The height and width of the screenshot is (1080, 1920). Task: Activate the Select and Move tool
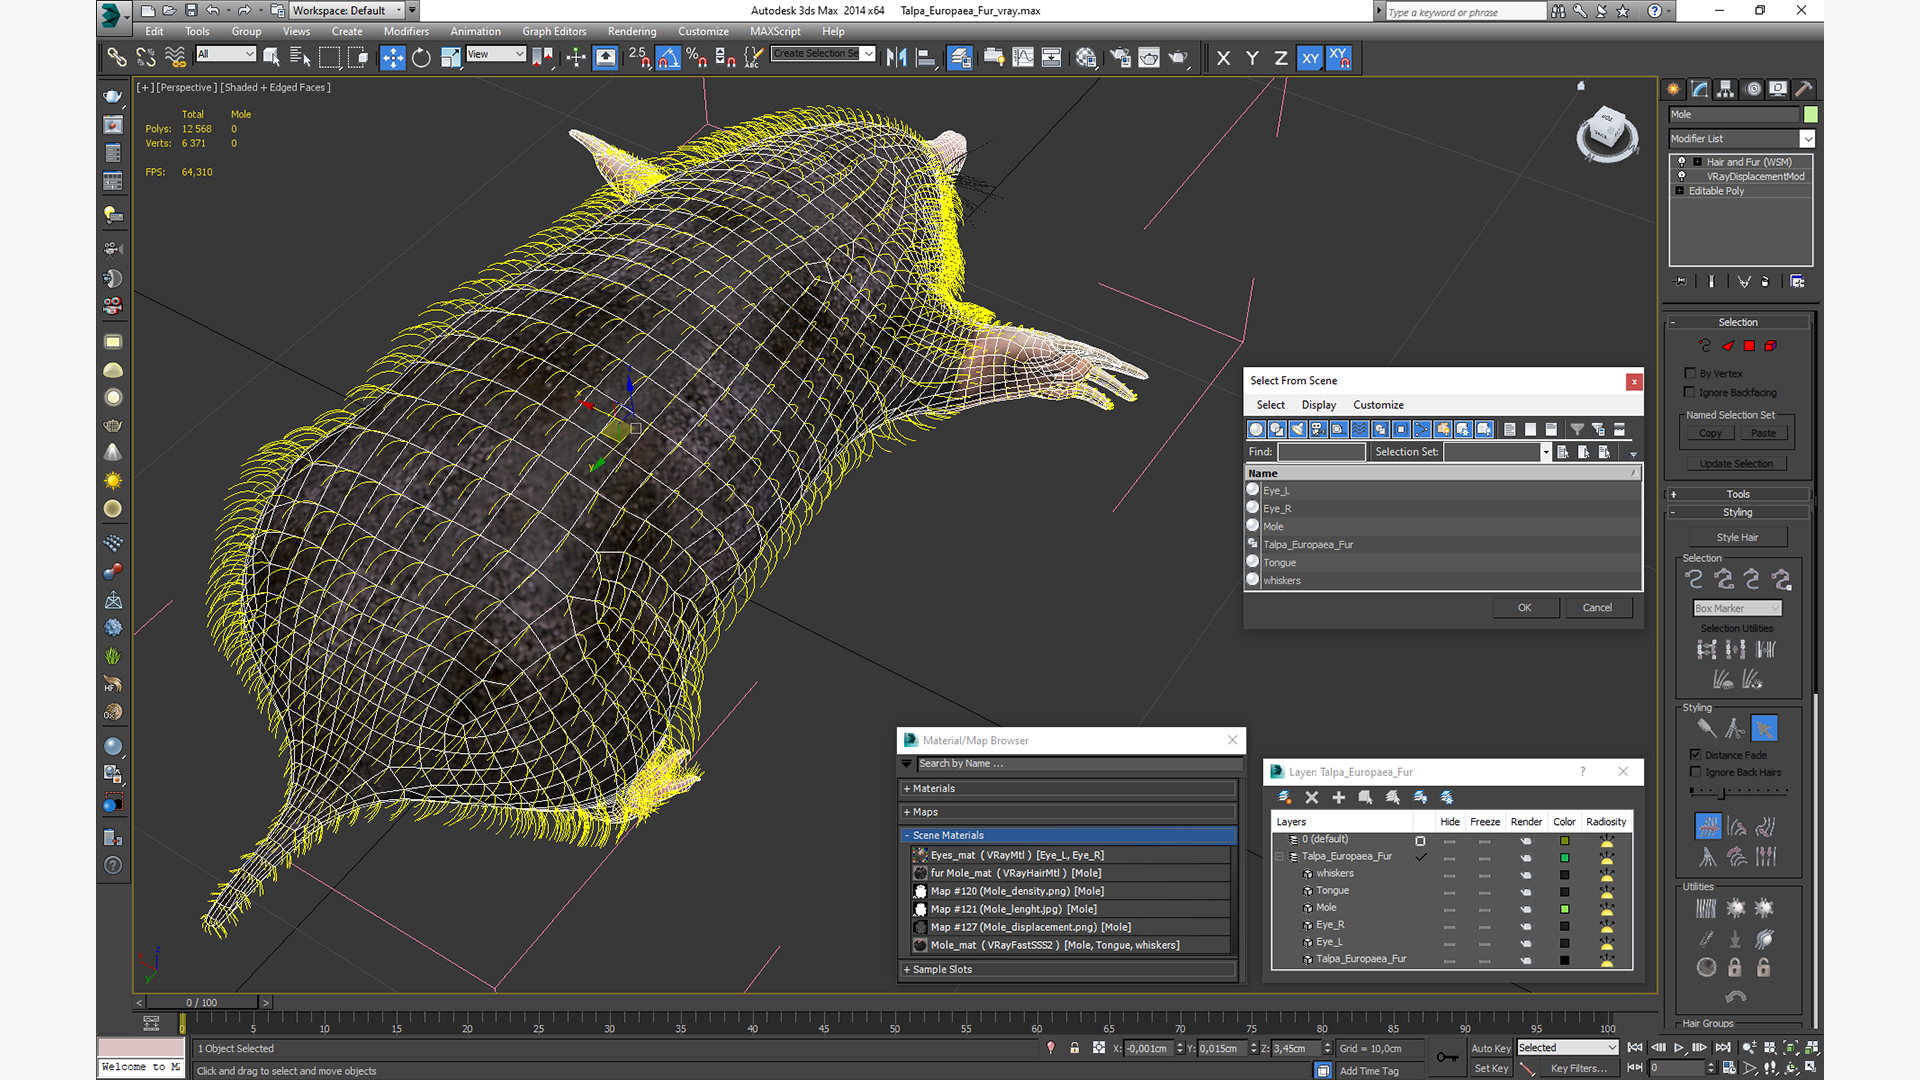click(392, 58)
